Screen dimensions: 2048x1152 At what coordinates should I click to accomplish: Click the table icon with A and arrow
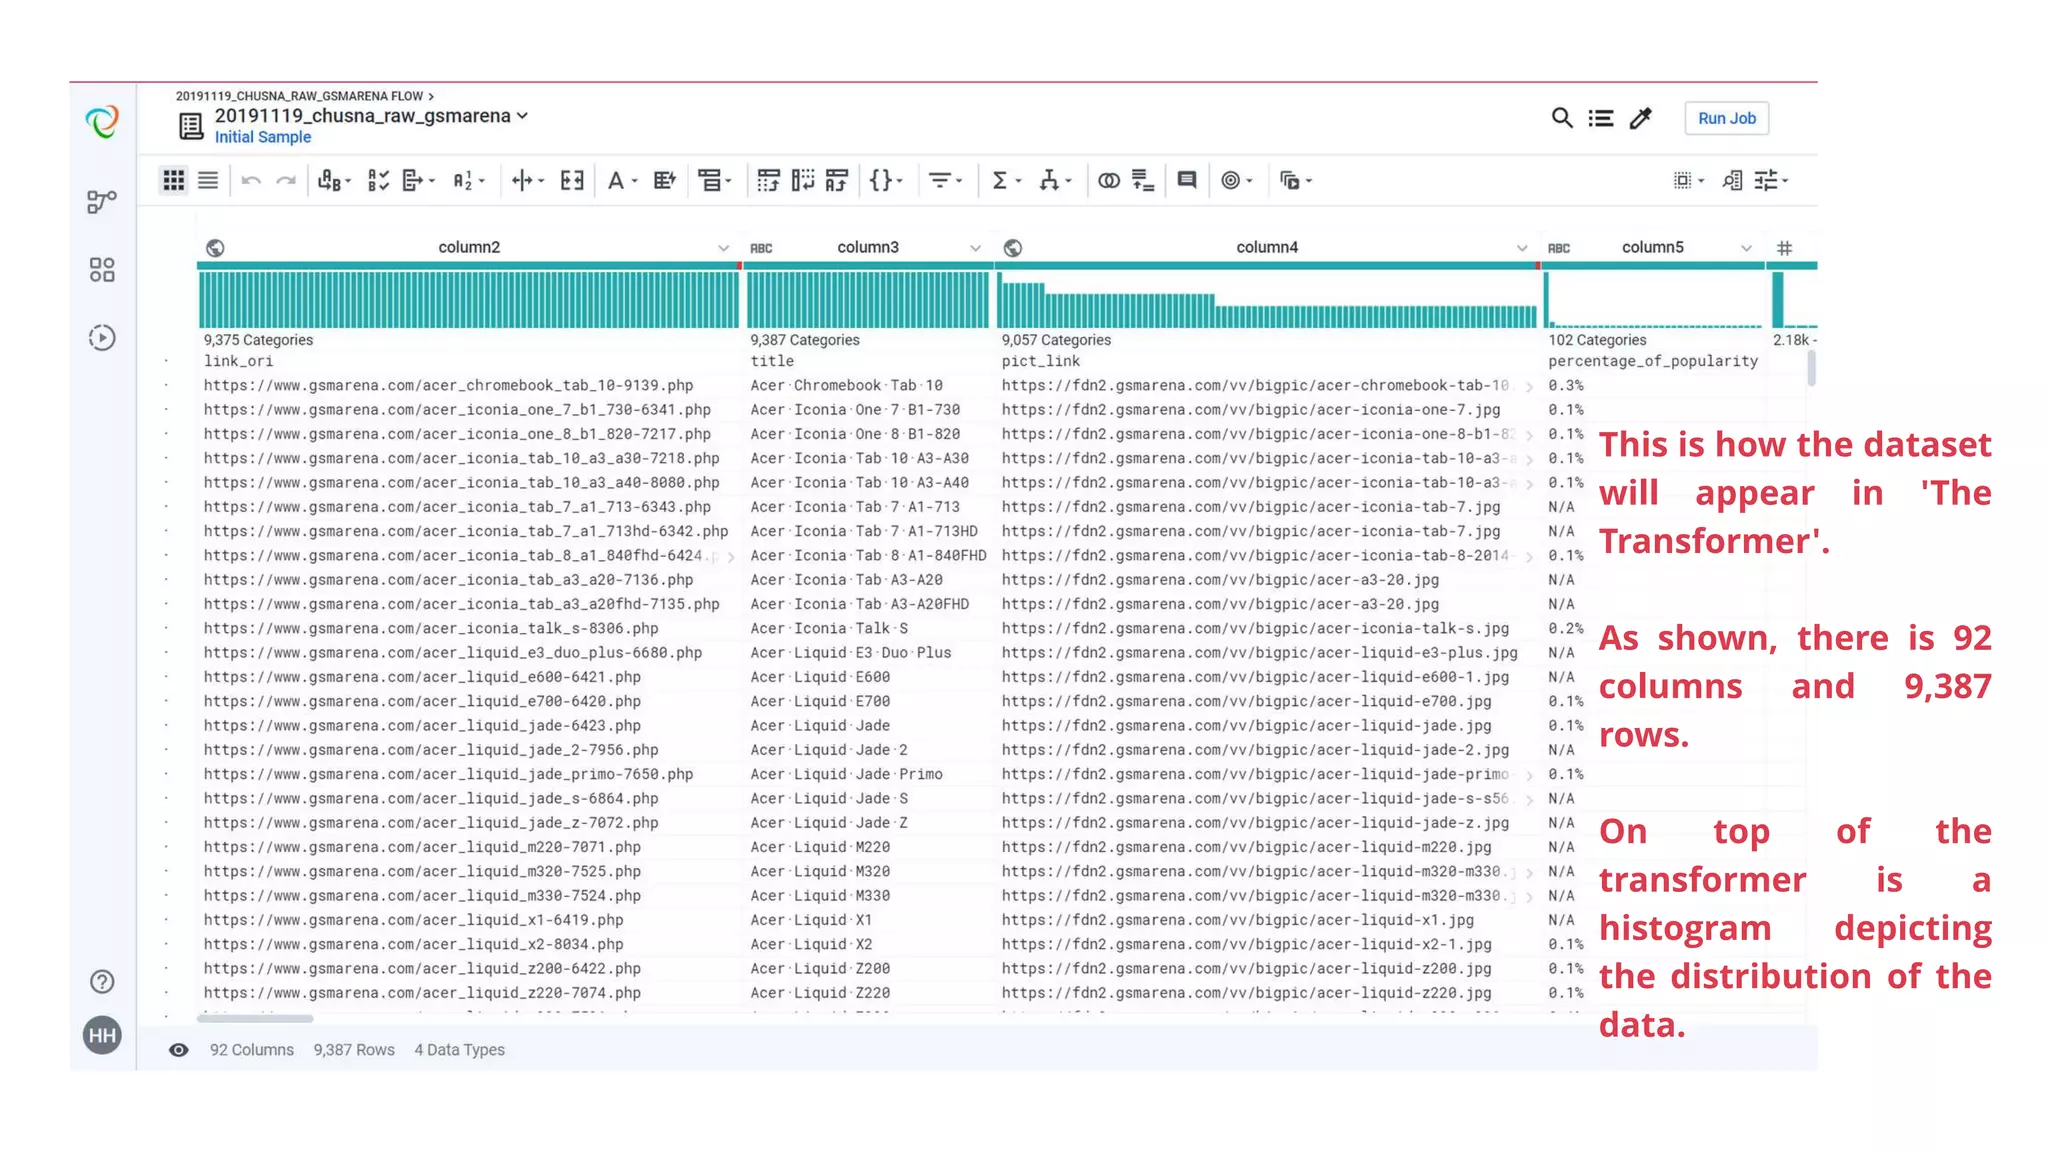837,180
